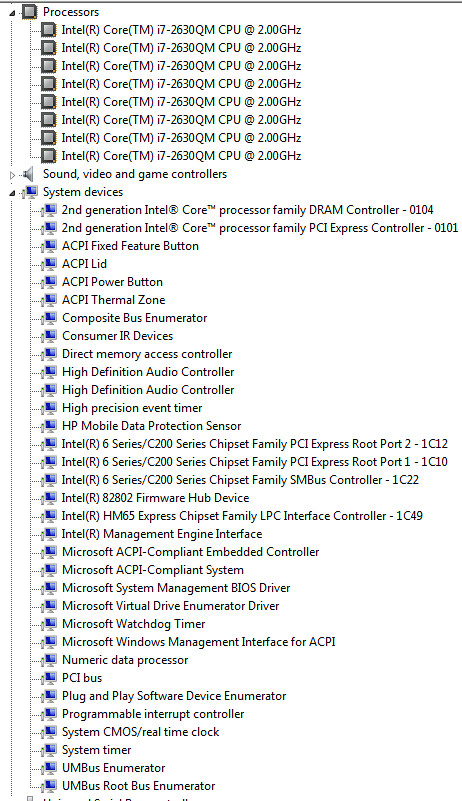Select Microsoft Virtual Drive Enumerator Driver
Viewport: 462px width, 801px height.
tap(171, 606)
